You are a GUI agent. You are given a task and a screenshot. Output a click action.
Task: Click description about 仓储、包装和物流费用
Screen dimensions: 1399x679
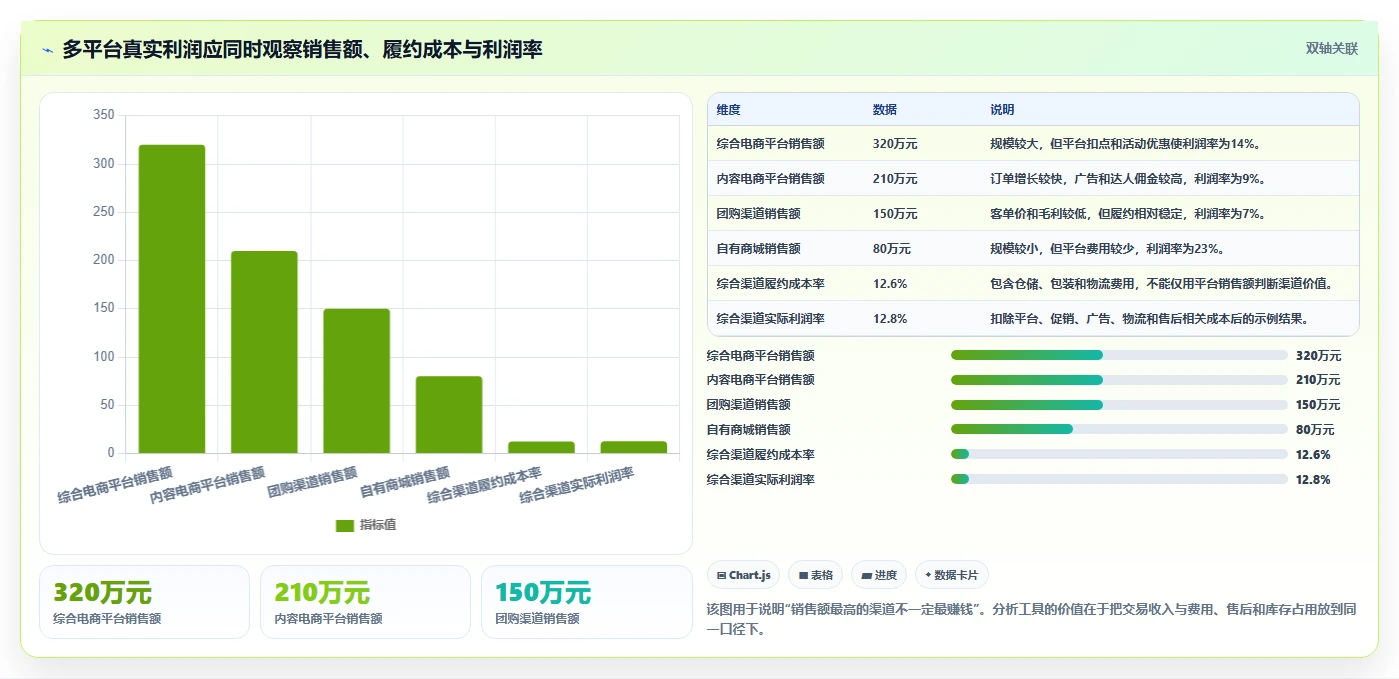click(1161, 284)
